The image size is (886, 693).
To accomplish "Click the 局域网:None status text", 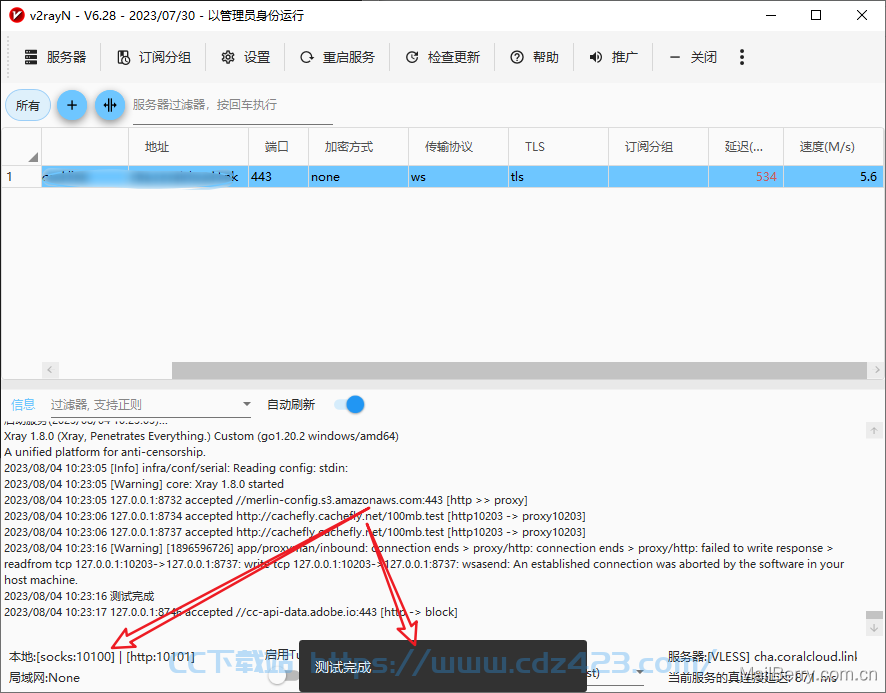I will click(x=45, y=678).
